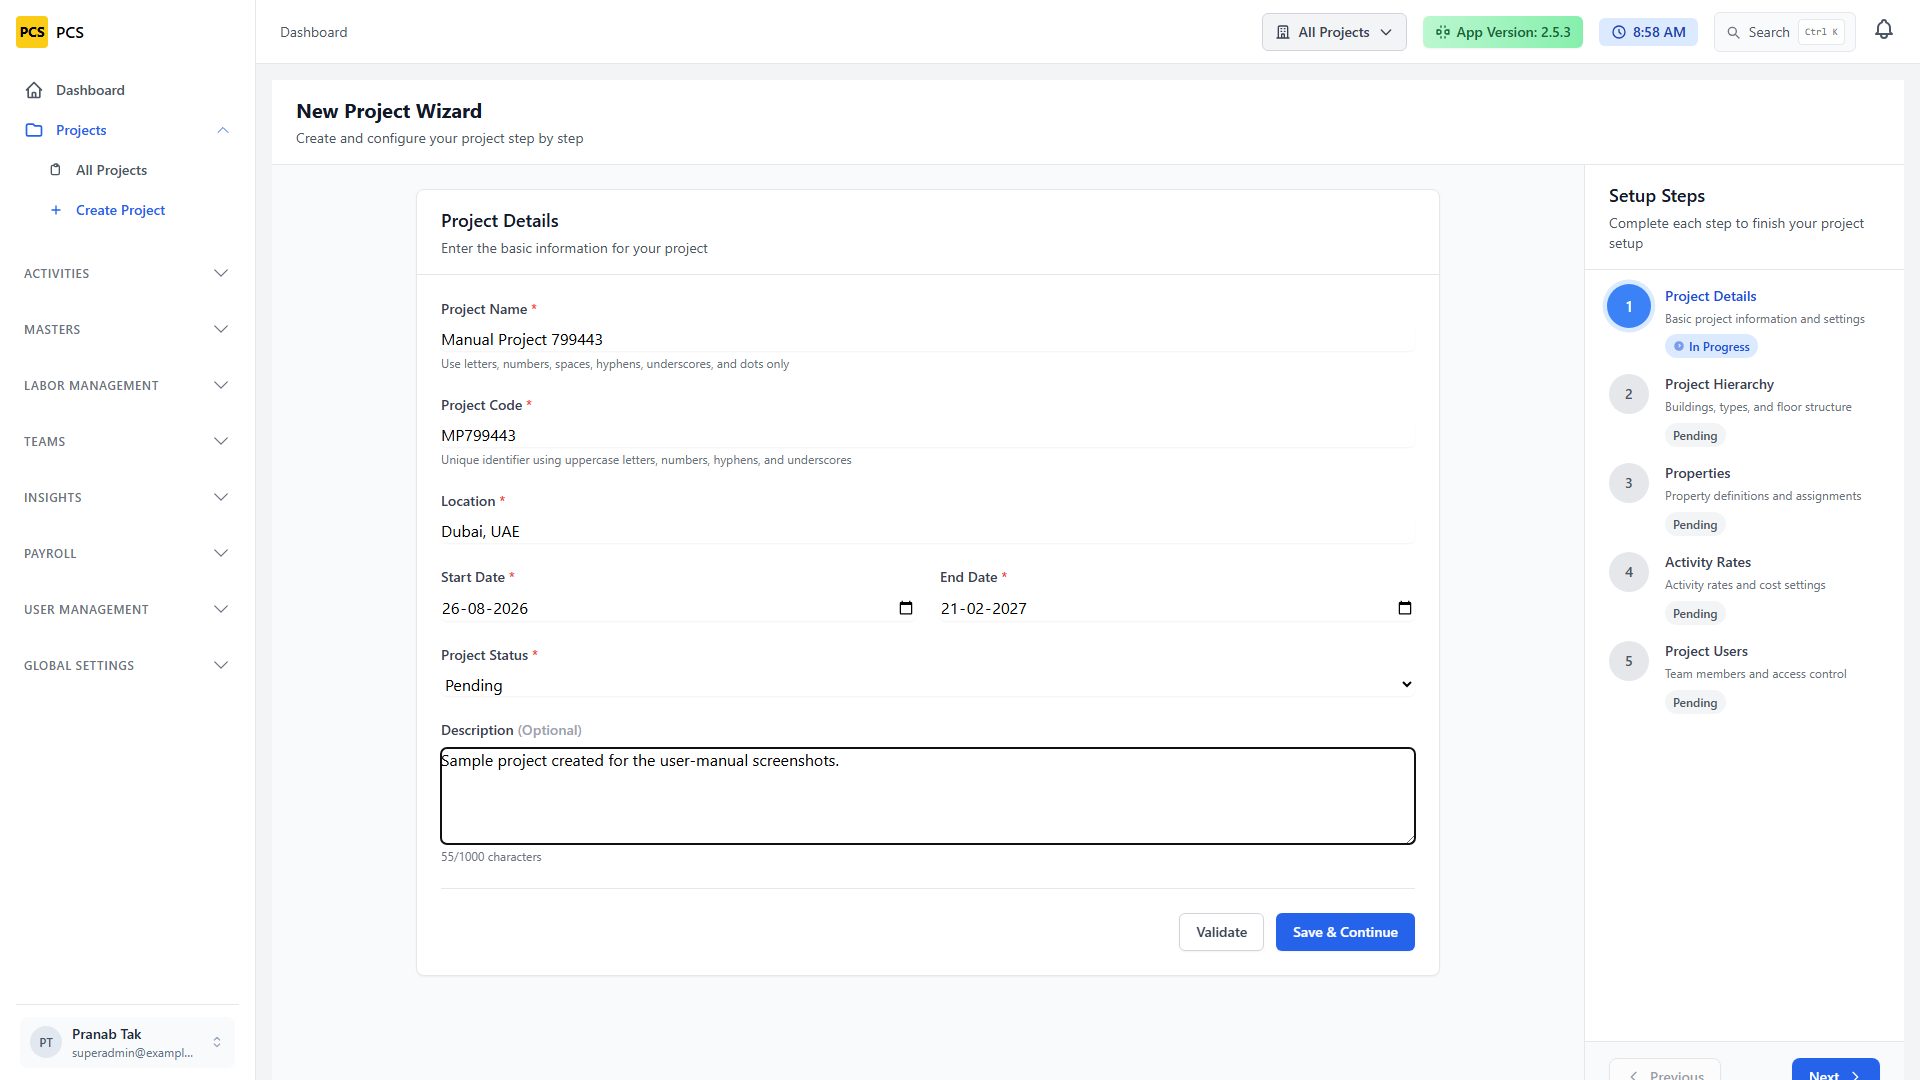Open the Project Status dropdown
This screenshot has width=1920, height=1080.
(x=927, y=685)
